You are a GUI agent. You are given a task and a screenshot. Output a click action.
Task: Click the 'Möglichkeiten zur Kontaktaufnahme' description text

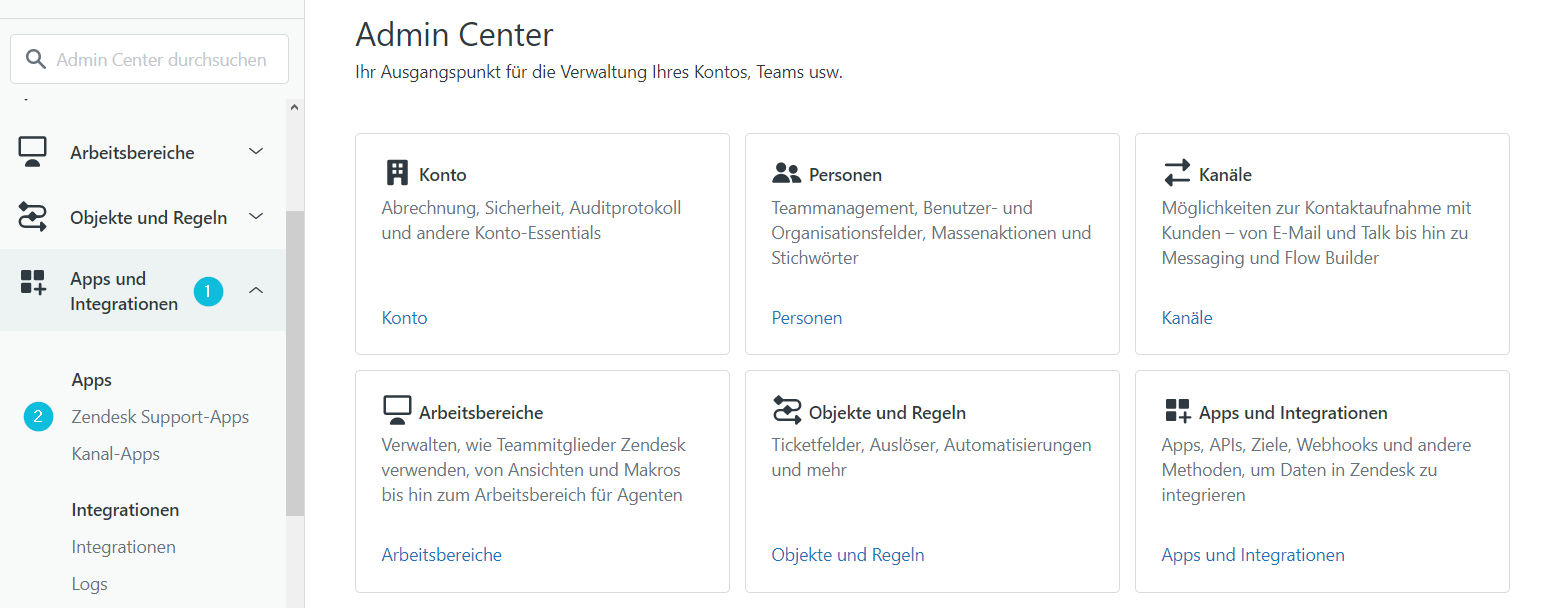1316,233
